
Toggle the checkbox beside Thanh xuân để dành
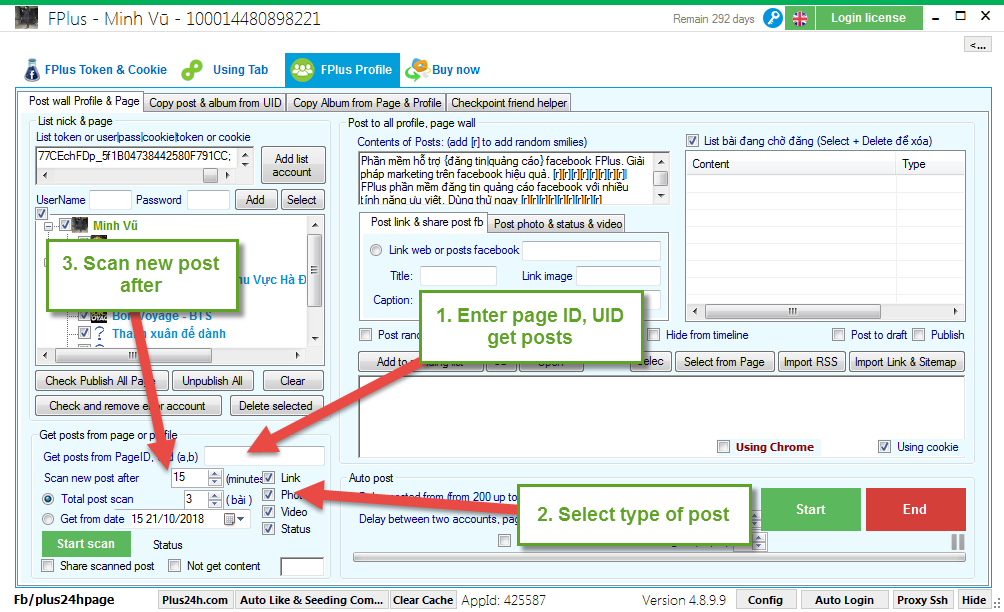click(84, 332)
